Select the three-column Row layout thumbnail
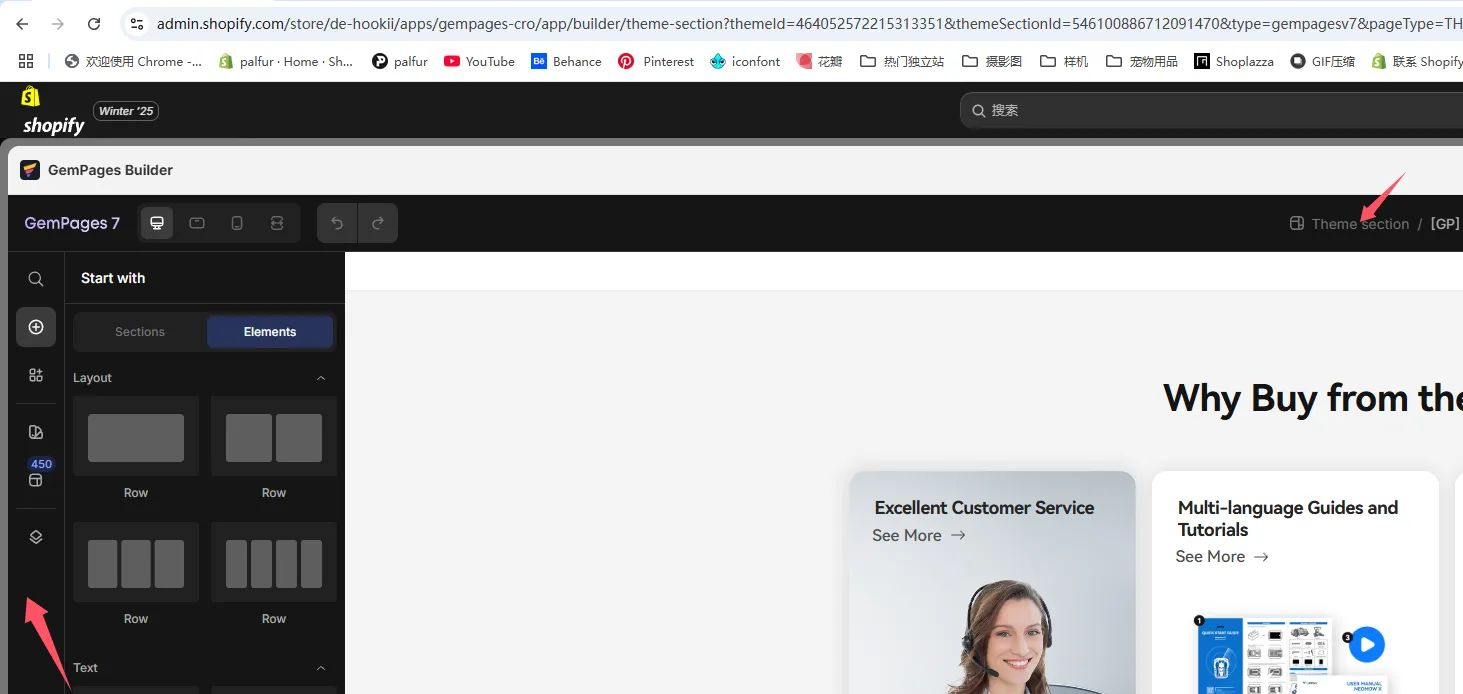Viewport: 1463px width, 694px height. 136,563
